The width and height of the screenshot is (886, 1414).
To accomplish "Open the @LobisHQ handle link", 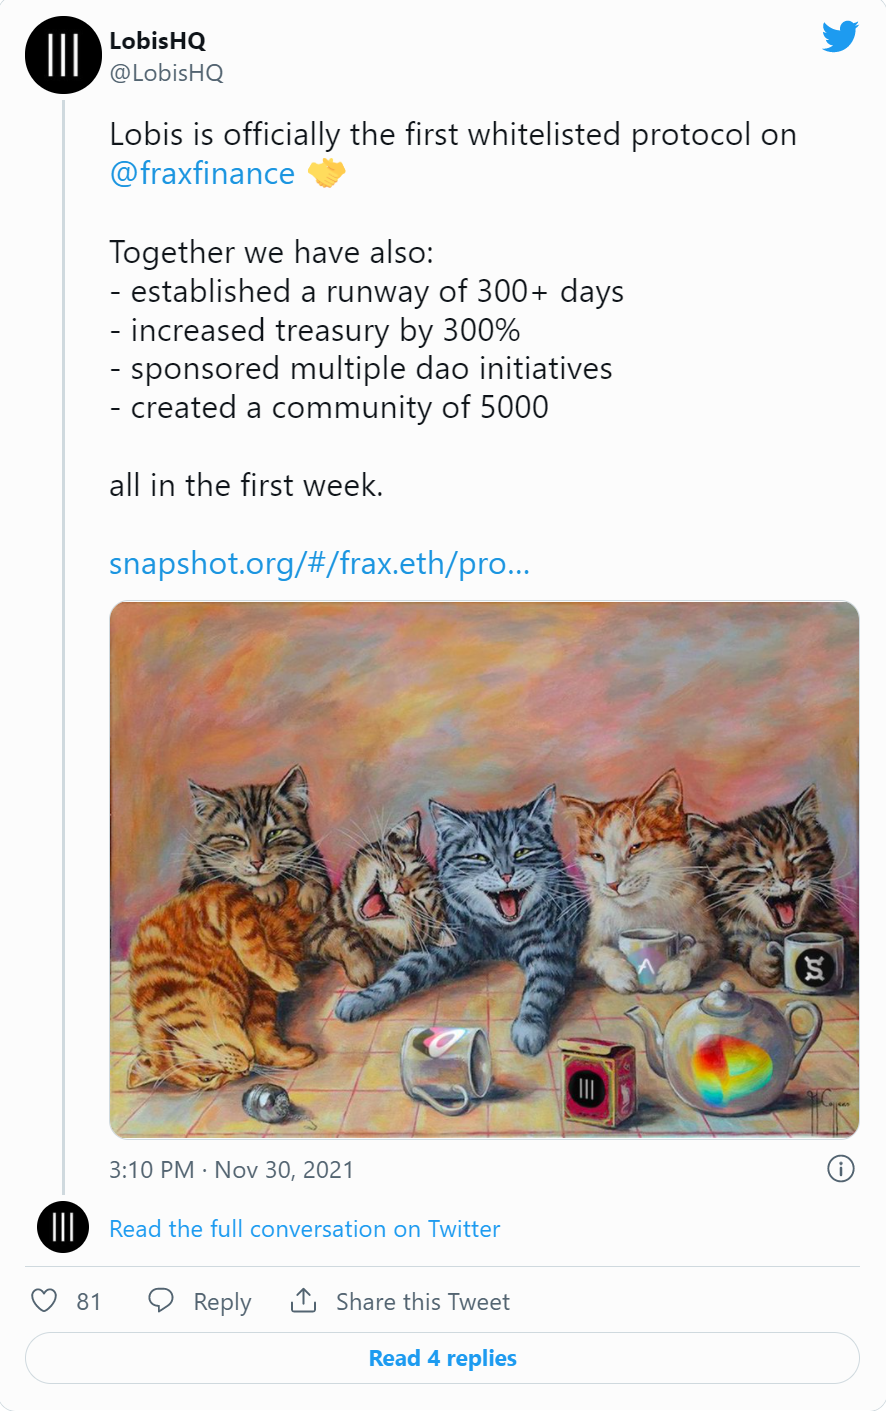I will 166,73.
